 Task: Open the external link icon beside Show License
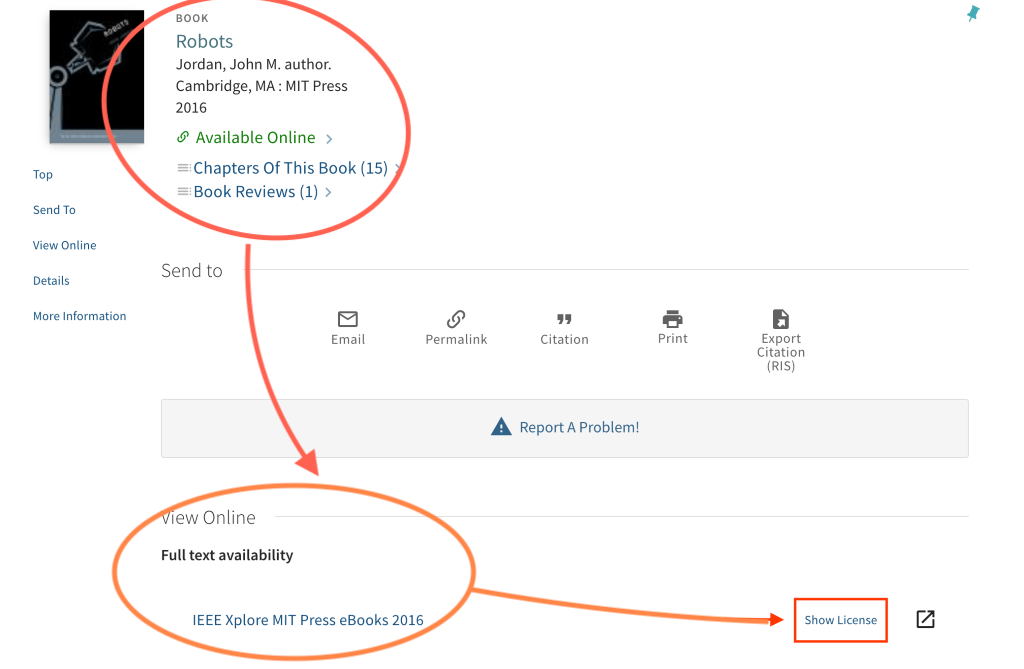click(x=925, y=619)
